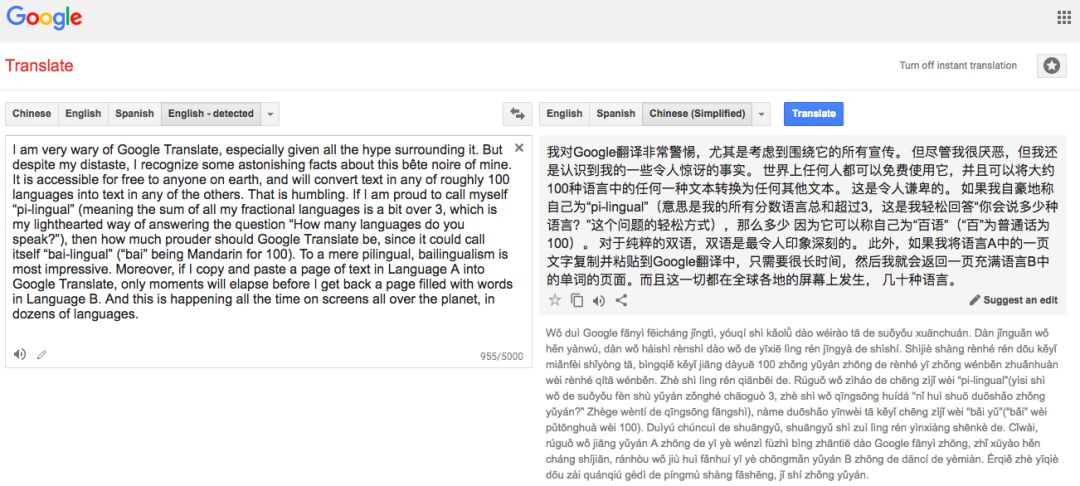Select Spanish as the source language
Screen dimensions: 1080x486
(134, 114)
